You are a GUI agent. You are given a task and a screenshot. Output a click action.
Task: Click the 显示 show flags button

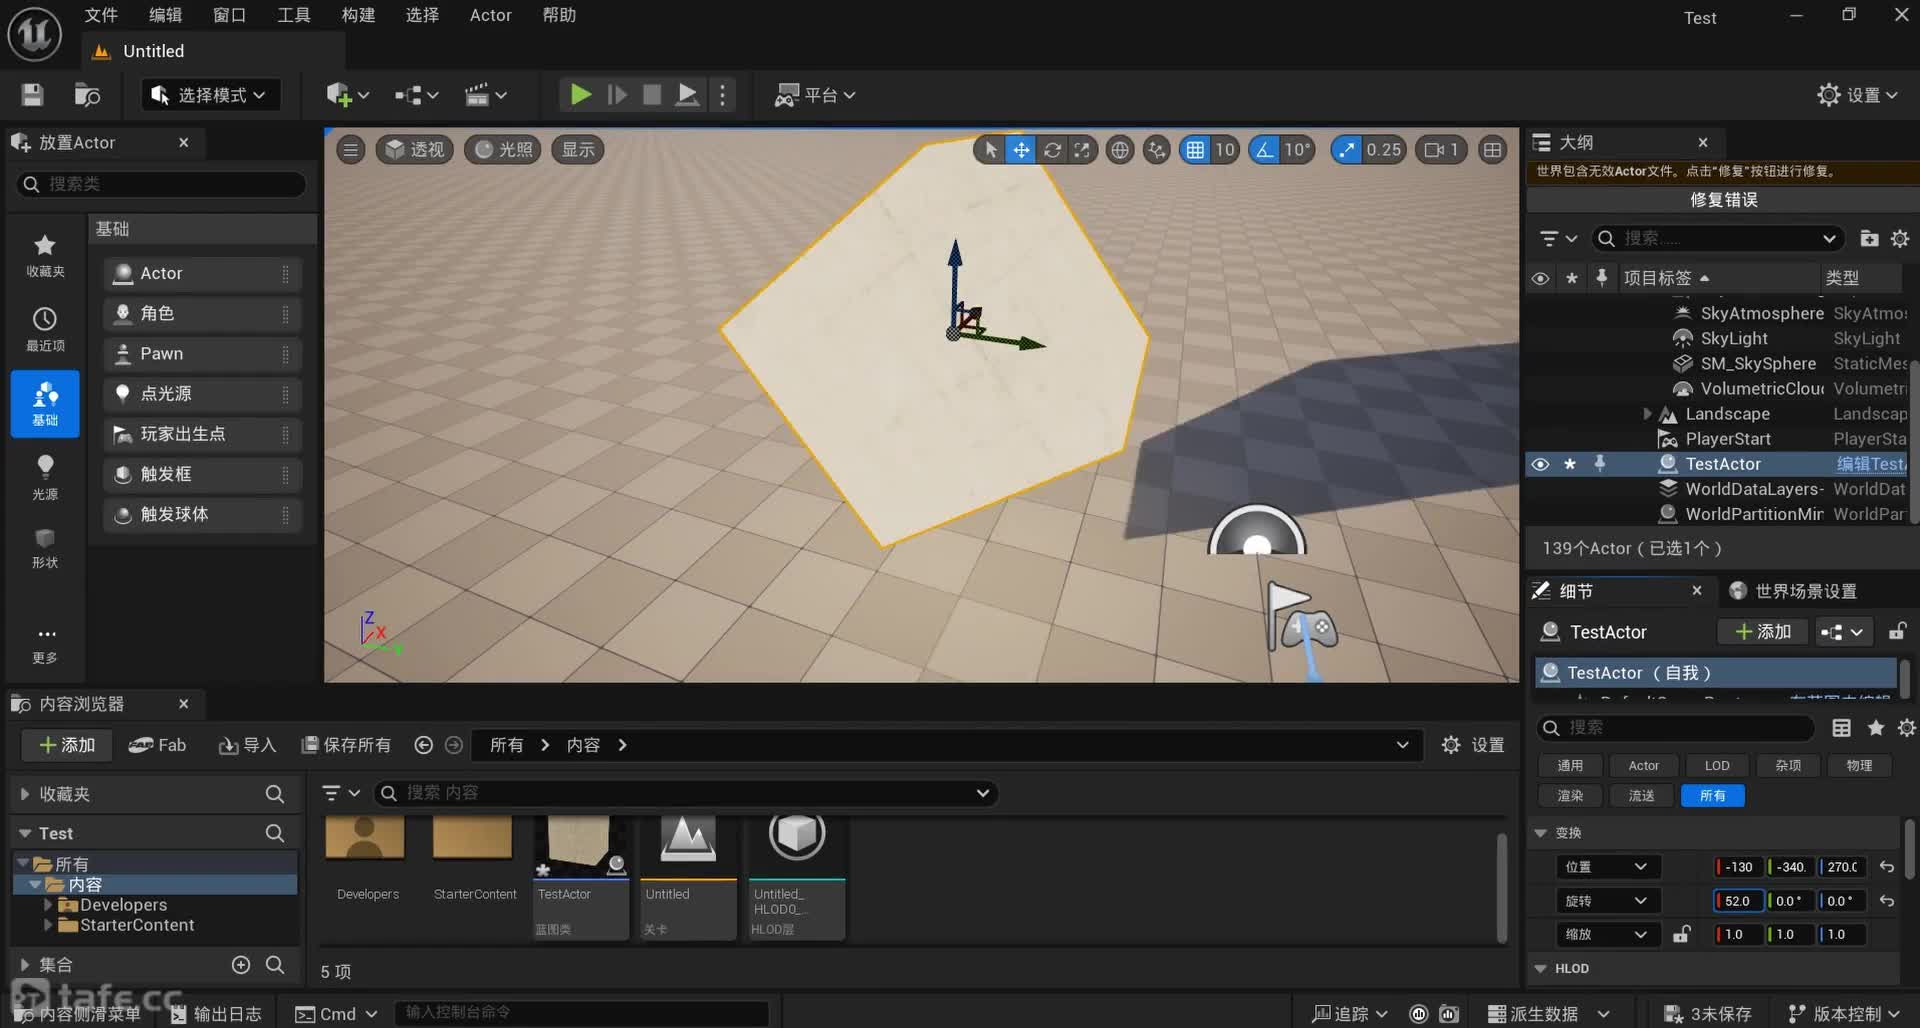point(577,150)
